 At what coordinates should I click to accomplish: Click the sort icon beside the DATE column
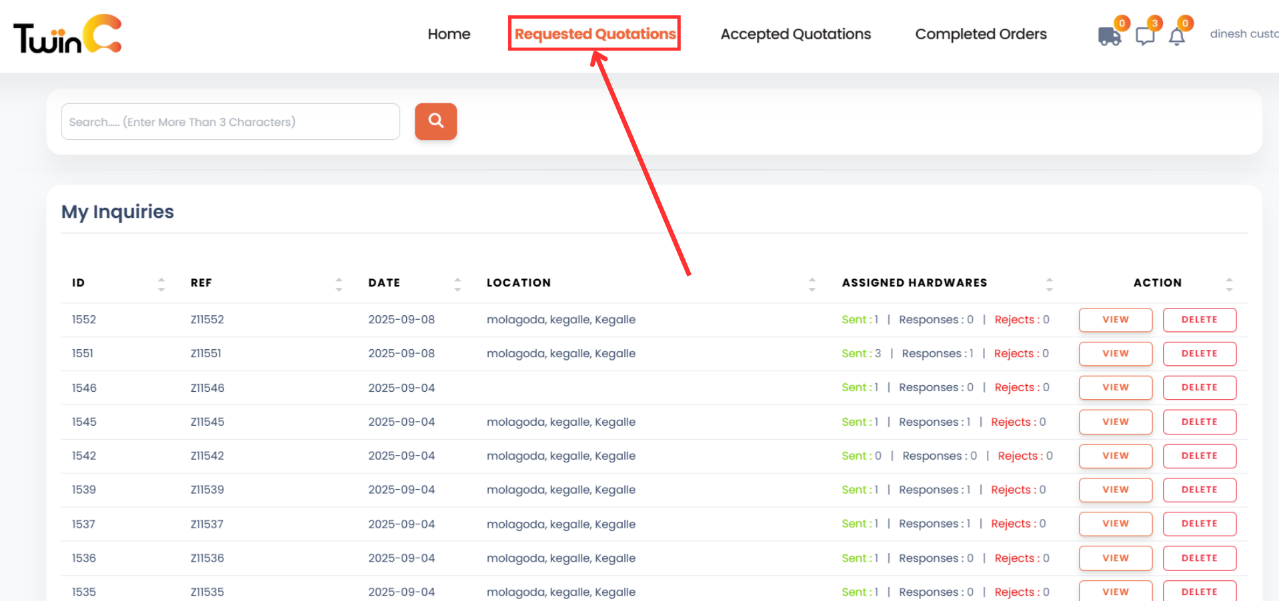click(456, 283)
